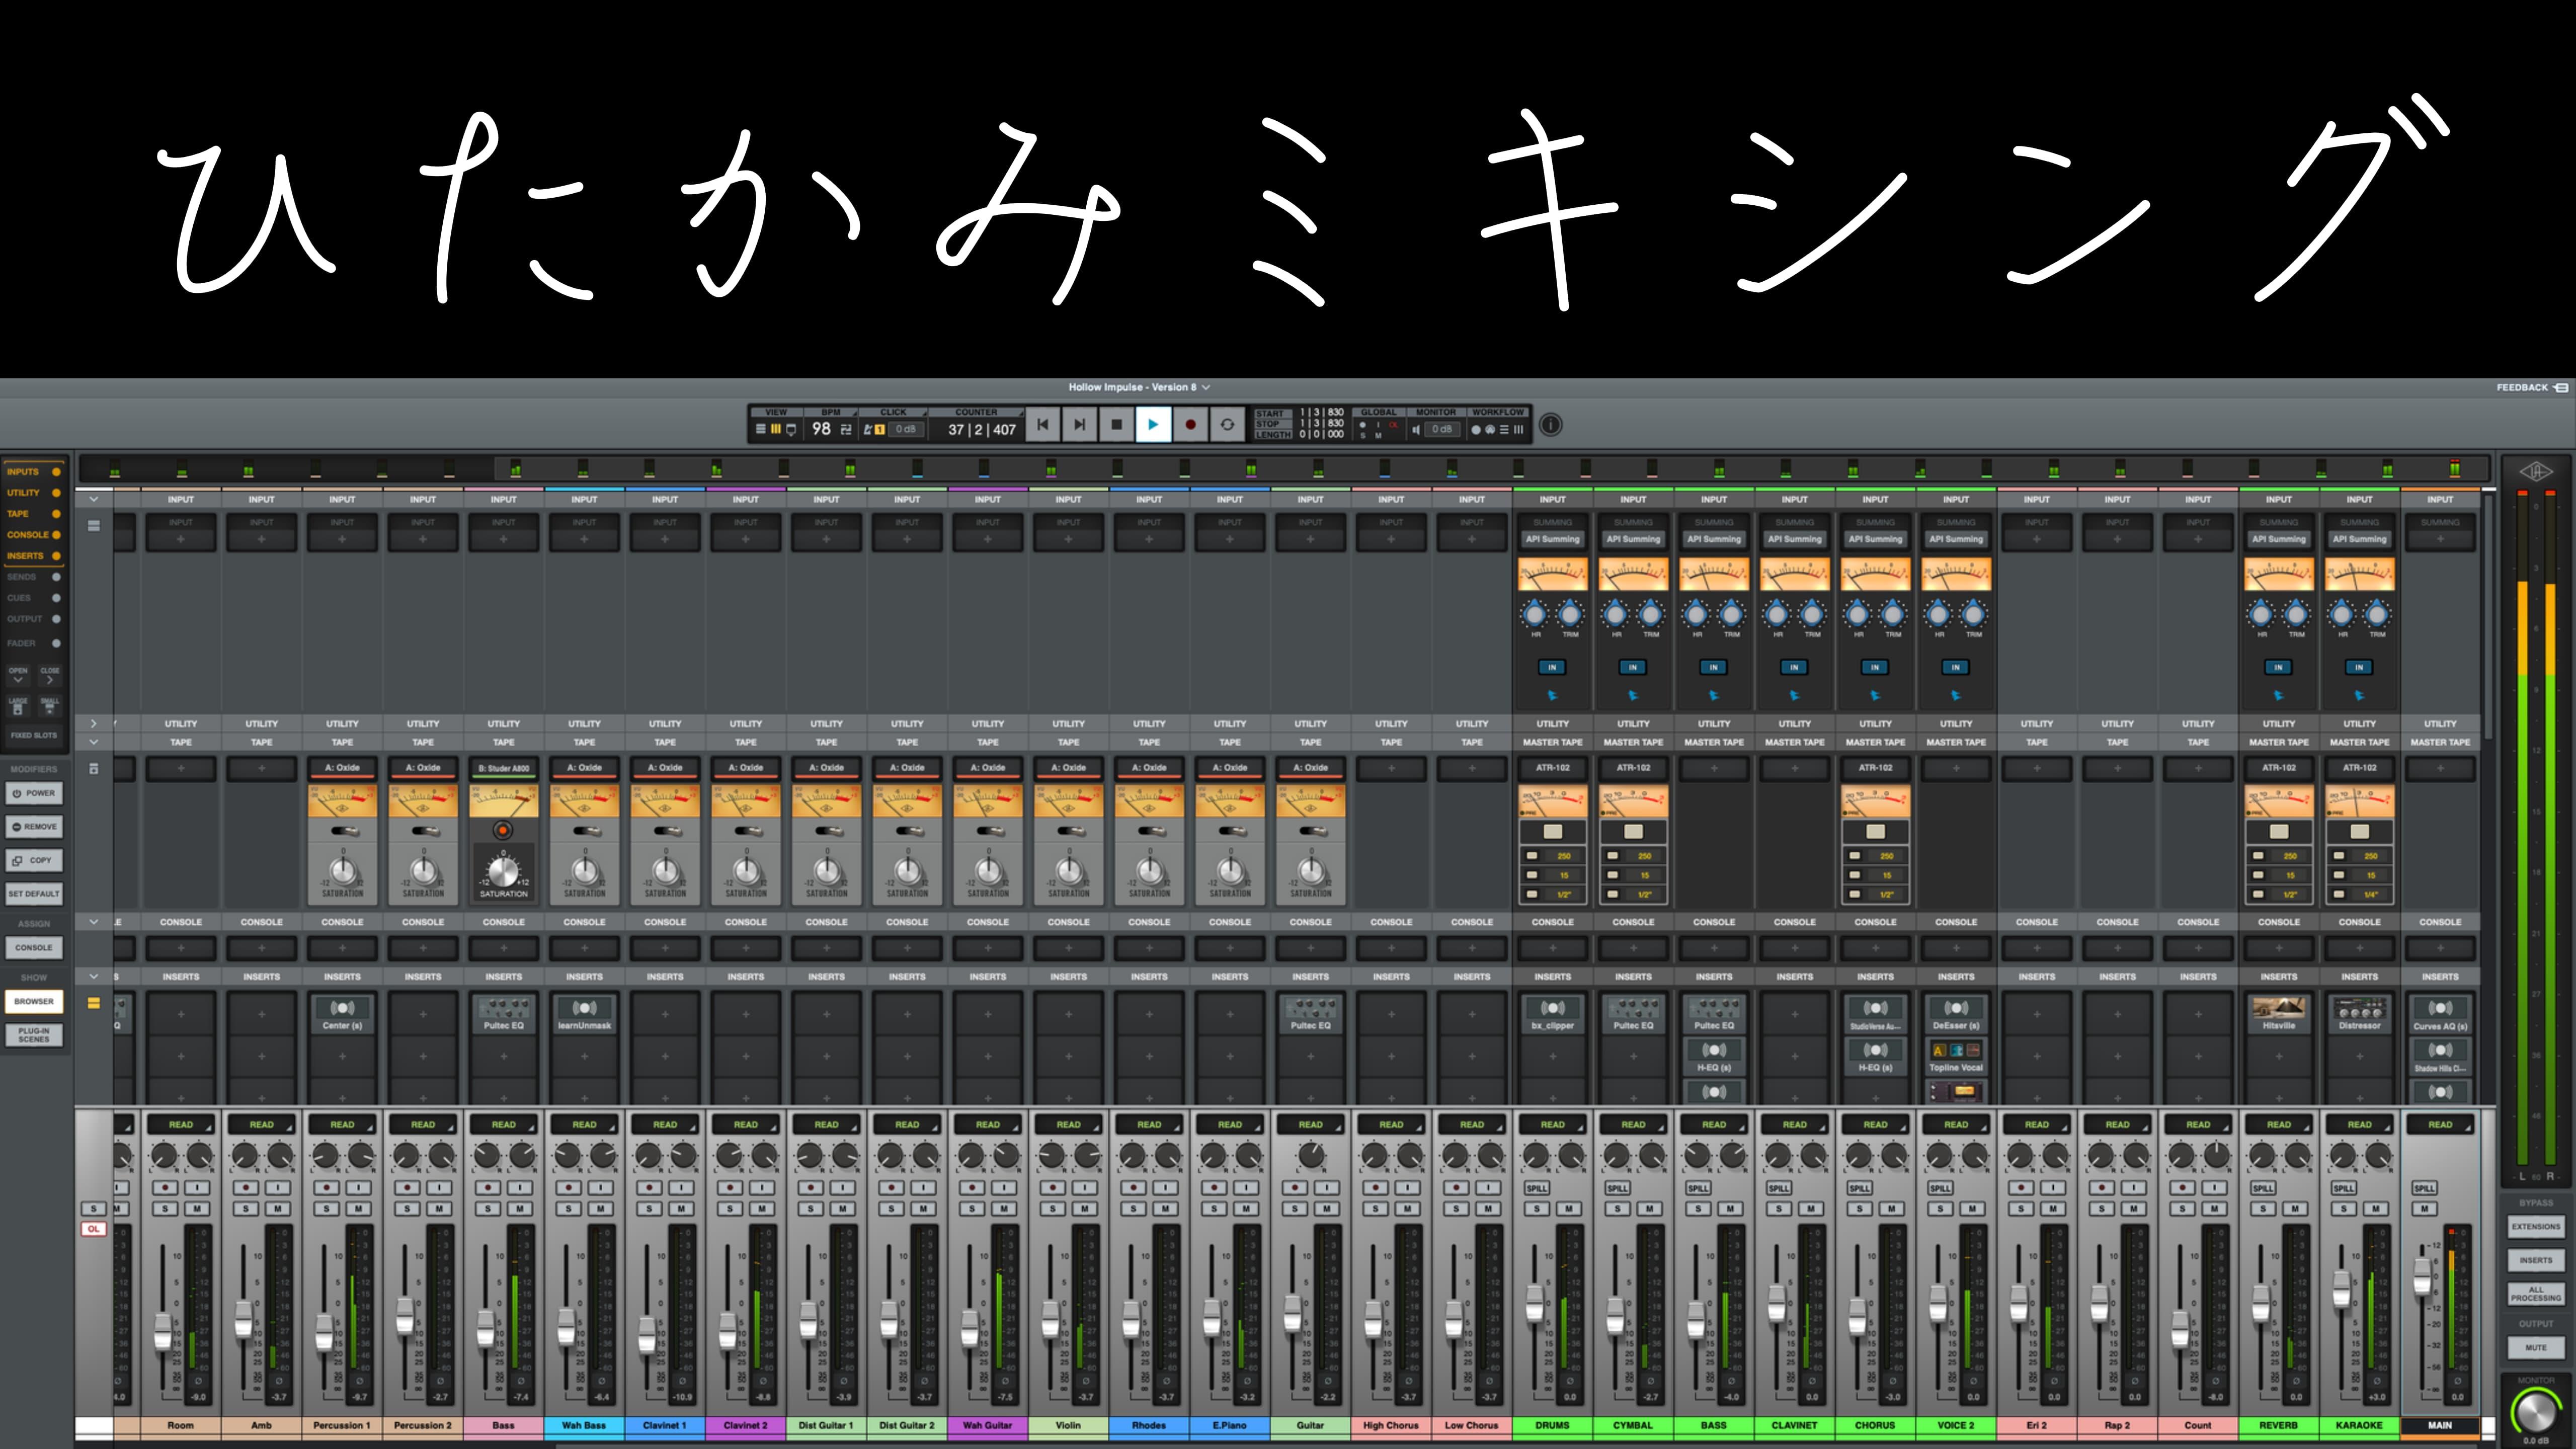Open the info button beside Workflow

pos(1550,425)
